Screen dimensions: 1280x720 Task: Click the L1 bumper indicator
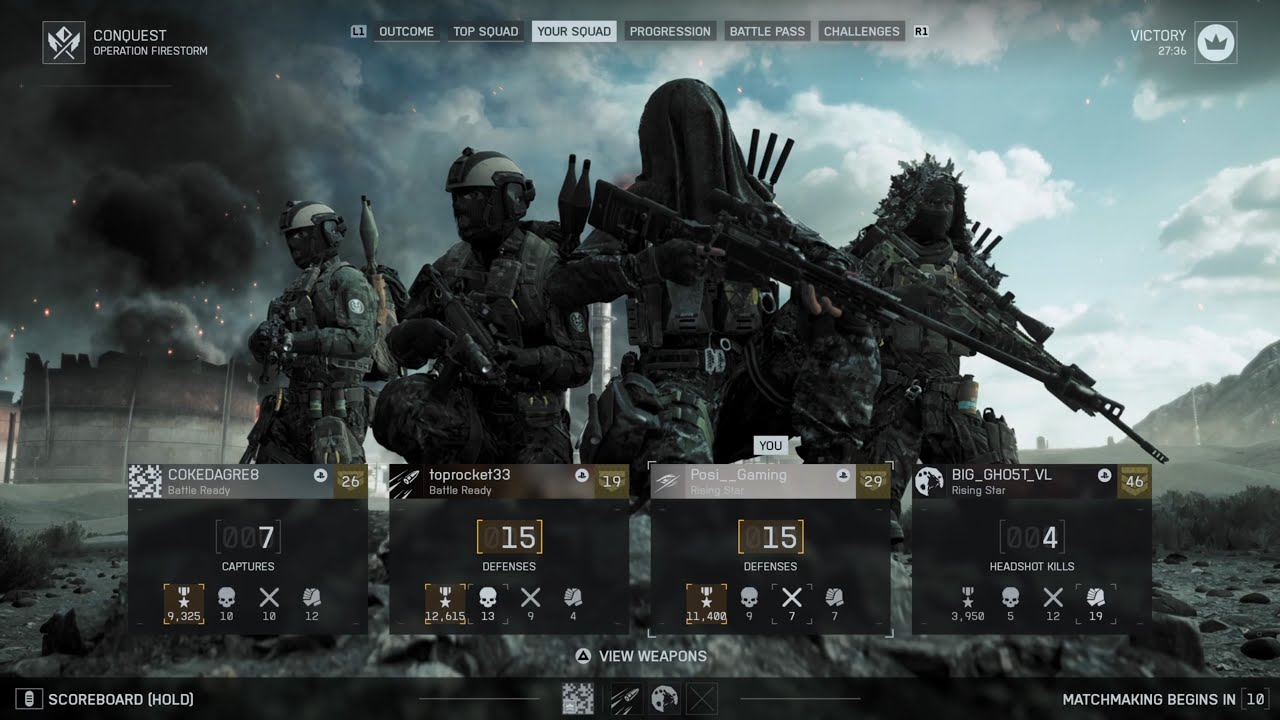tap(359, 31)
